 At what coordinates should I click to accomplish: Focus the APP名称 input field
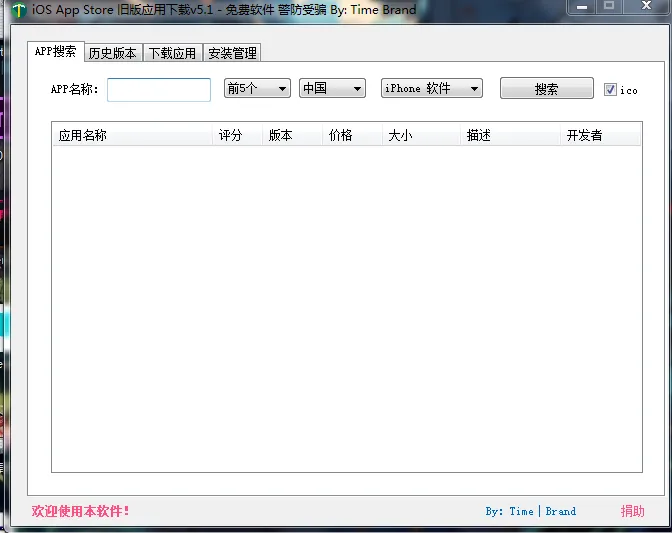pyautogui.click(x=159, y=90)
